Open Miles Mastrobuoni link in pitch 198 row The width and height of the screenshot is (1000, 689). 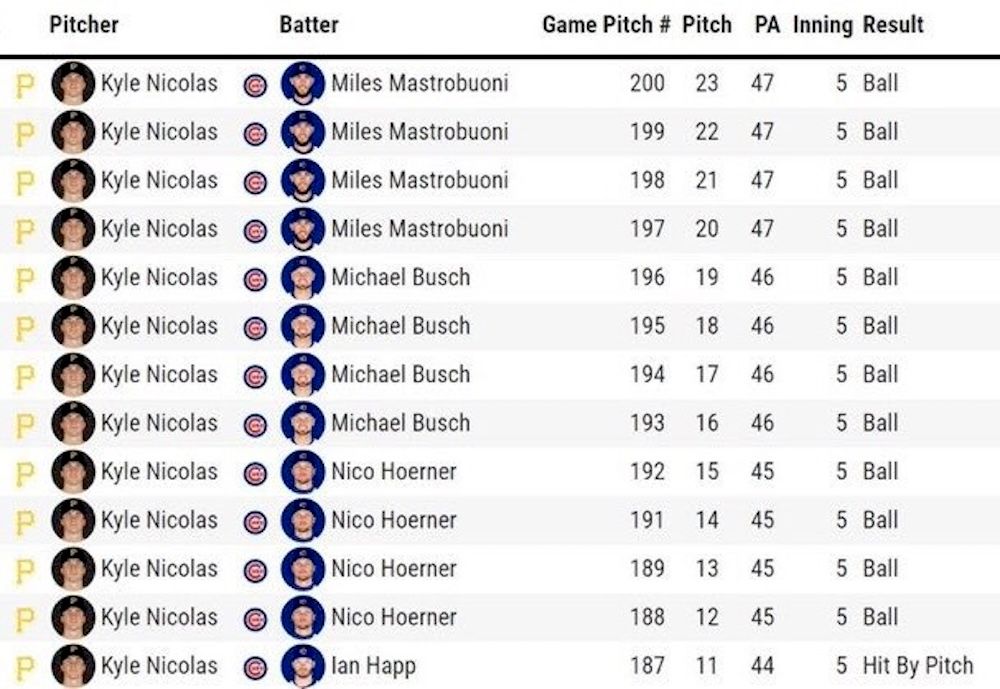420,181
